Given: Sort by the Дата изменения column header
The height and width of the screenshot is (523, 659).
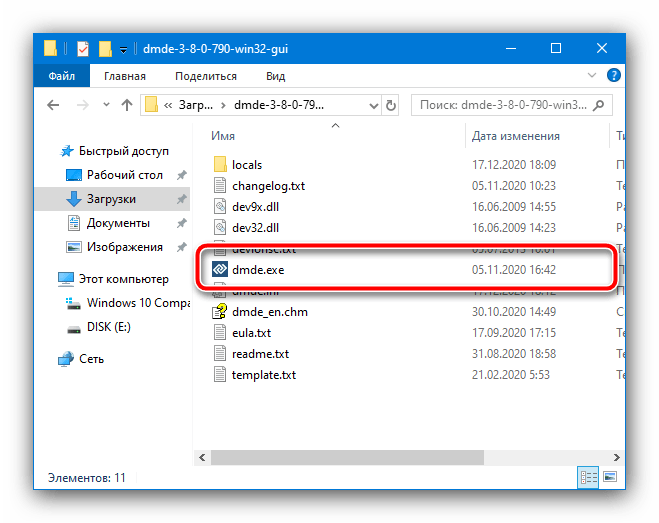Looking at the screenshot, I should pyautogui.click(x=516, y=136).
